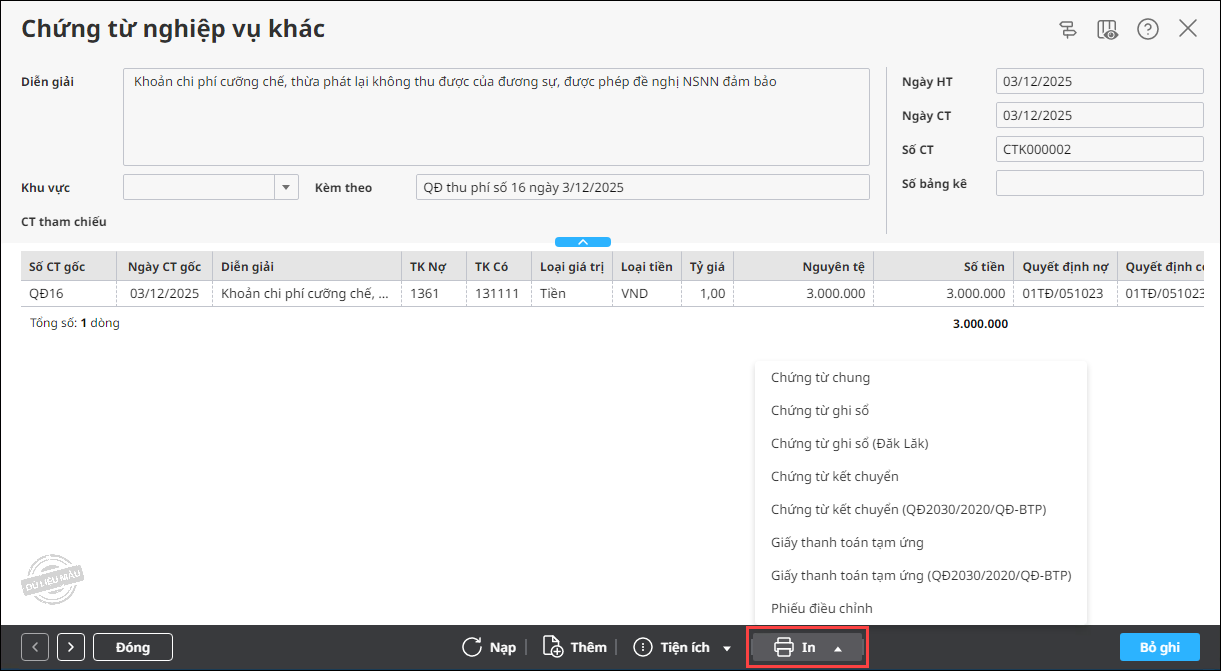Select Giấy thanh toán tạm ứng option

pos(847,542)
